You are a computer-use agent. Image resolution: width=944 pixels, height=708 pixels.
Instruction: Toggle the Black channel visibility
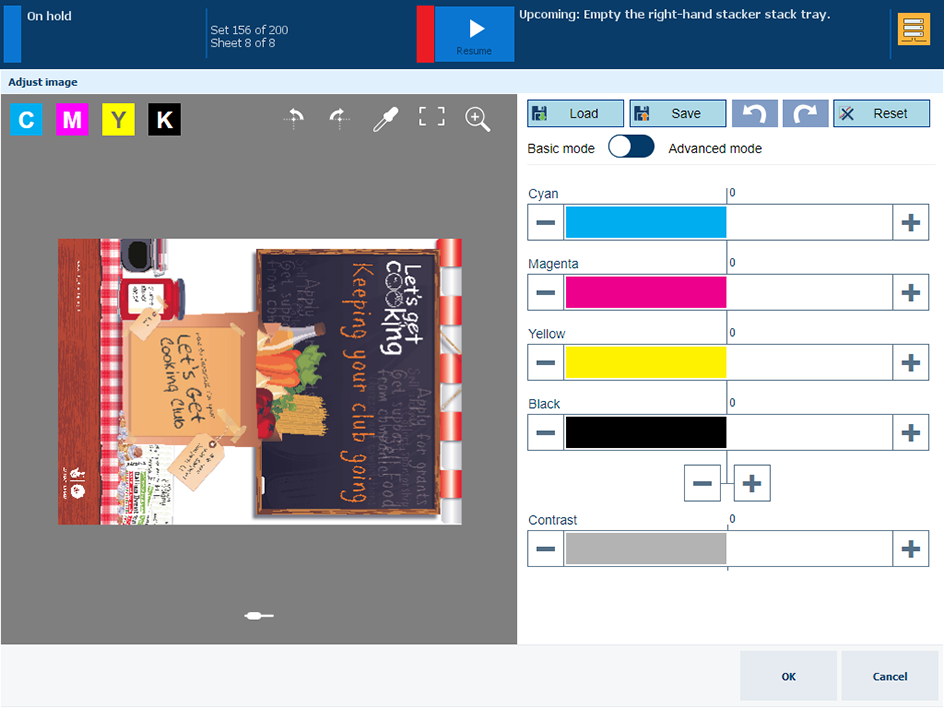click(165, 120)
